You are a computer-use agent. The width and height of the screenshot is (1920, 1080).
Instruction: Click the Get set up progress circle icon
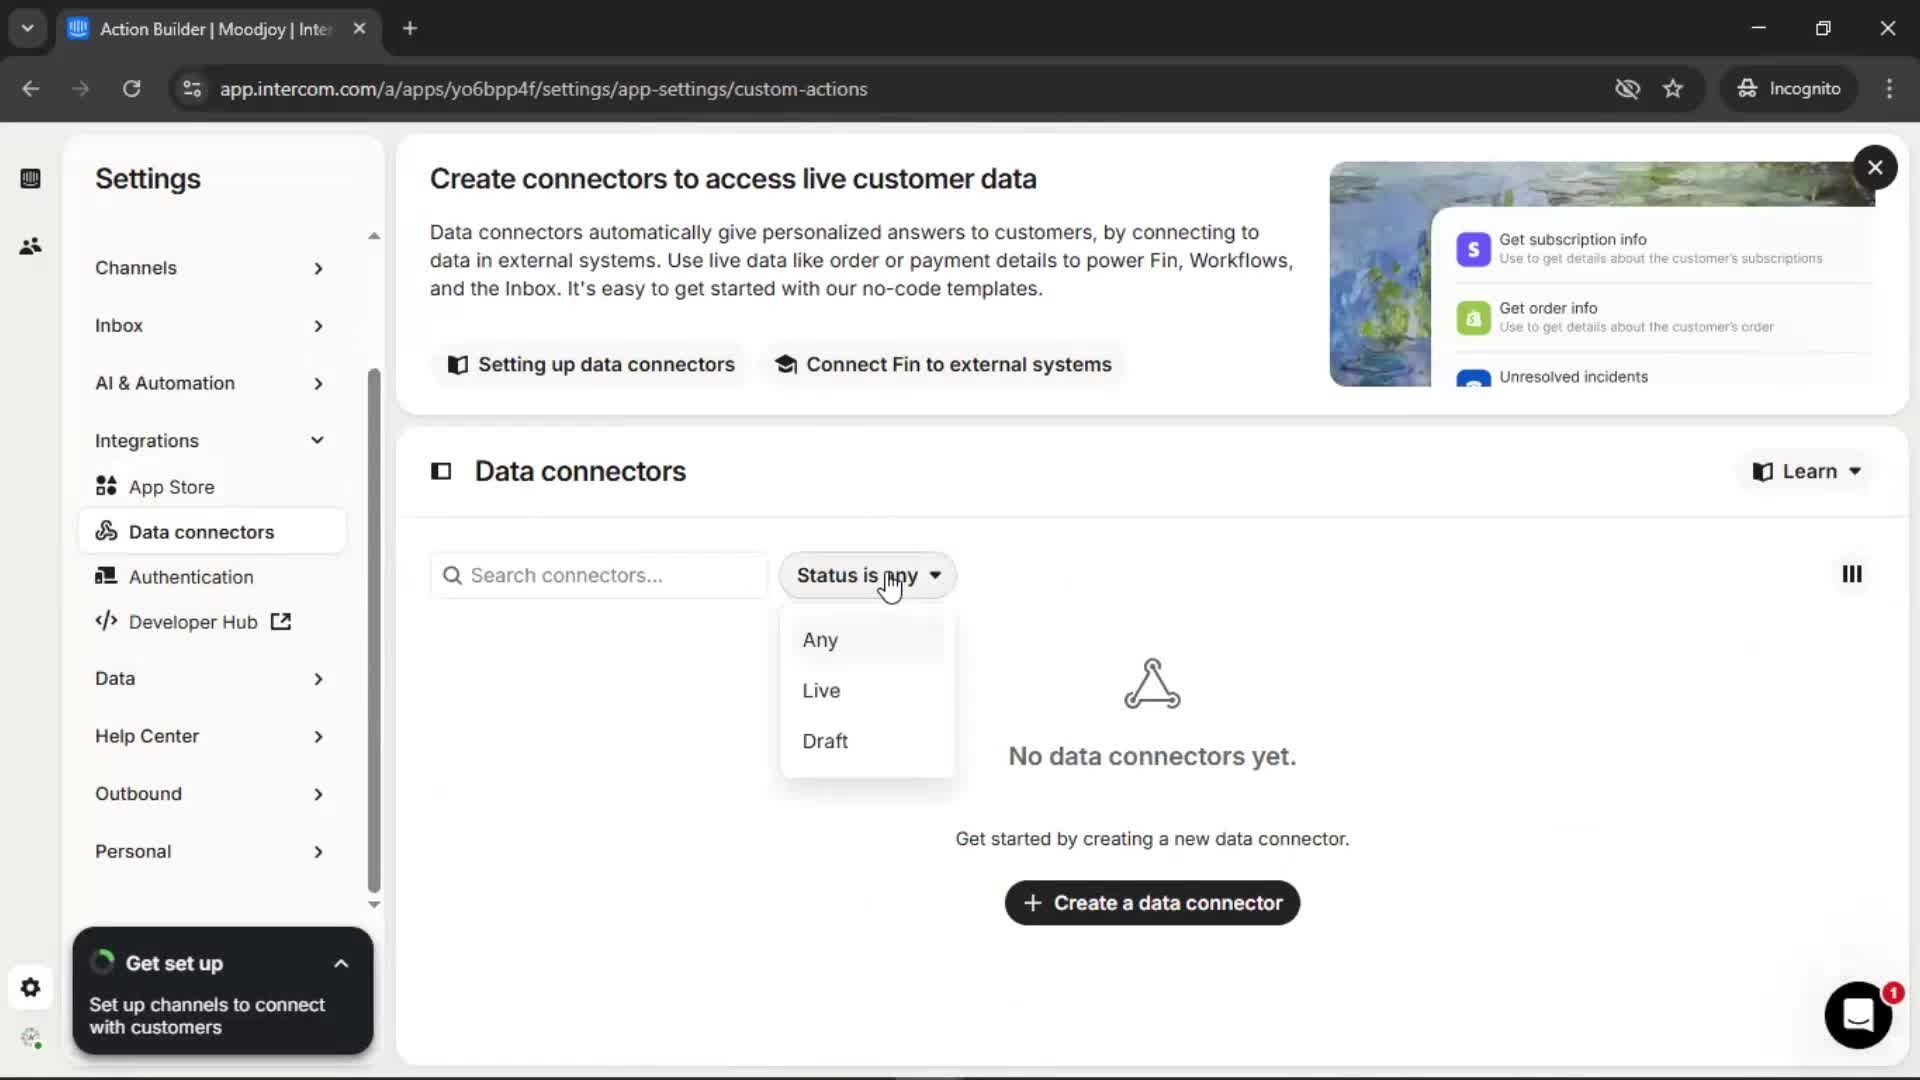point(102,962)
